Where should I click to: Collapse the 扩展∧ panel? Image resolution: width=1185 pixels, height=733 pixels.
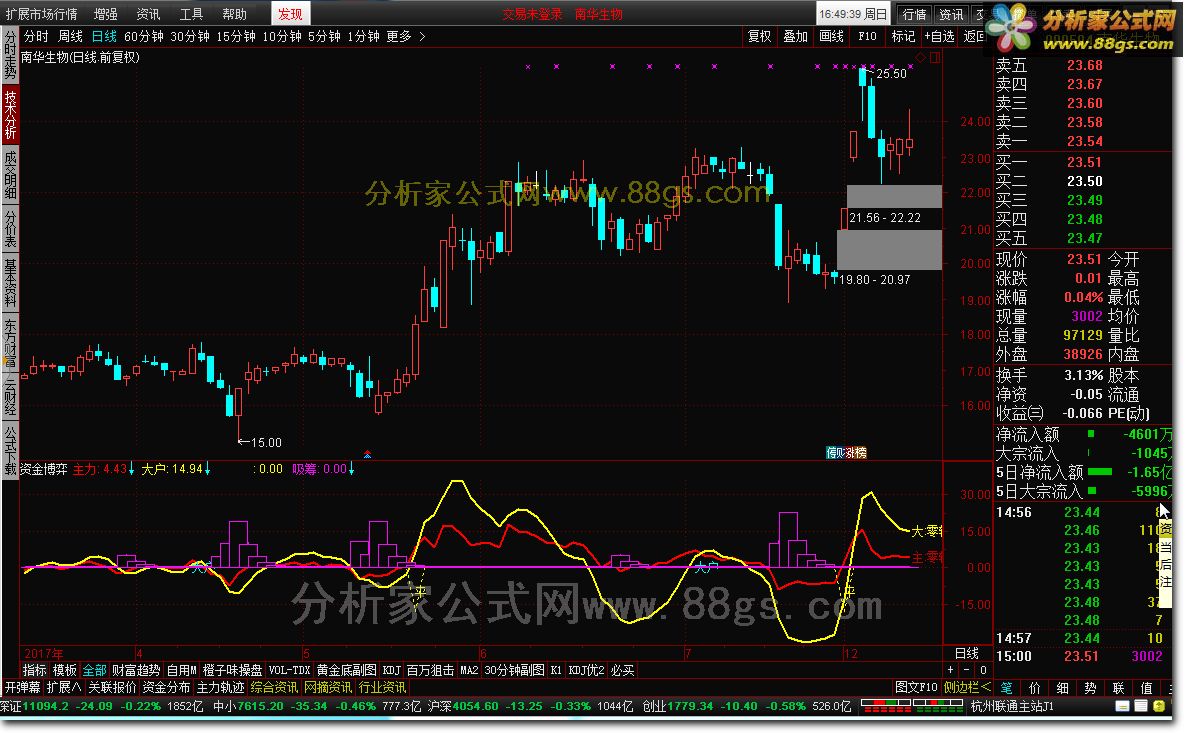[x=64, y=688]
